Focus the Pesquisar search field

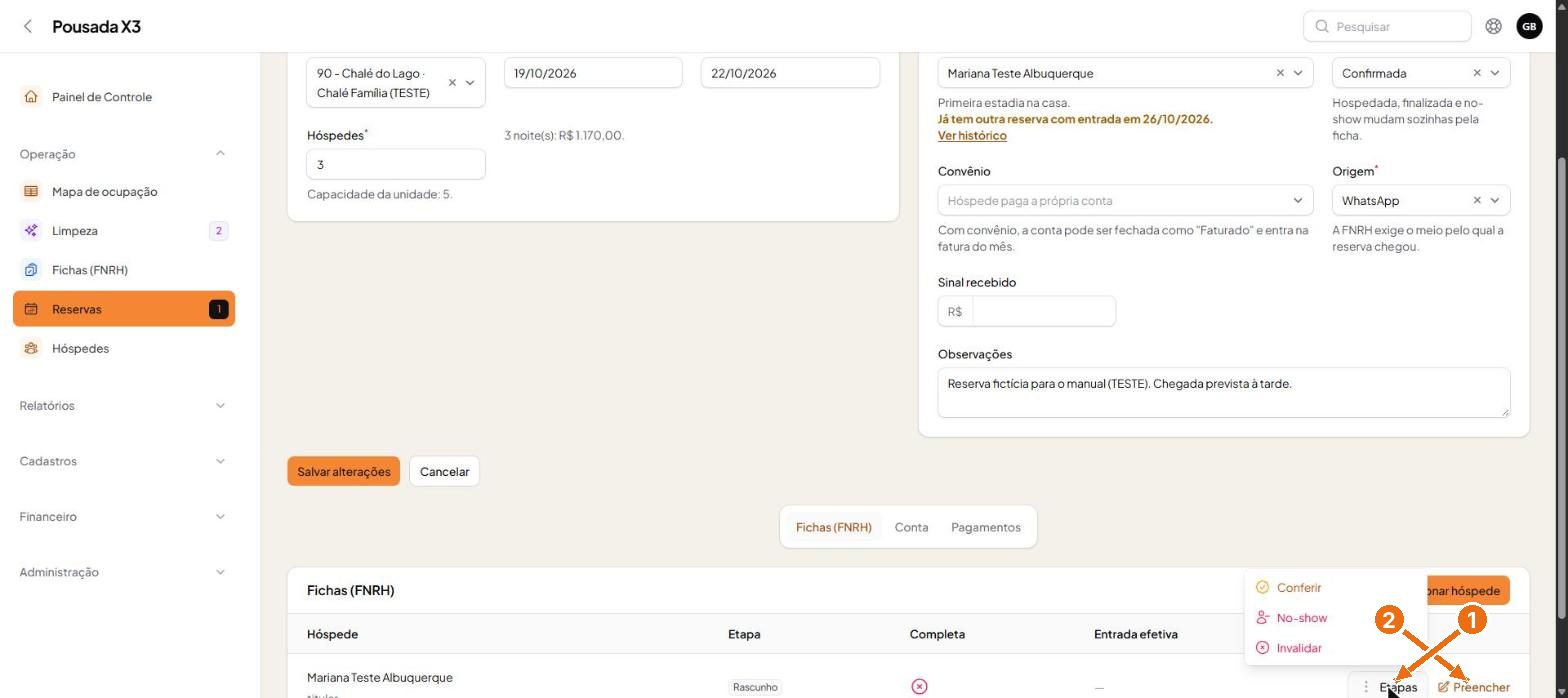click(1387, 26)
